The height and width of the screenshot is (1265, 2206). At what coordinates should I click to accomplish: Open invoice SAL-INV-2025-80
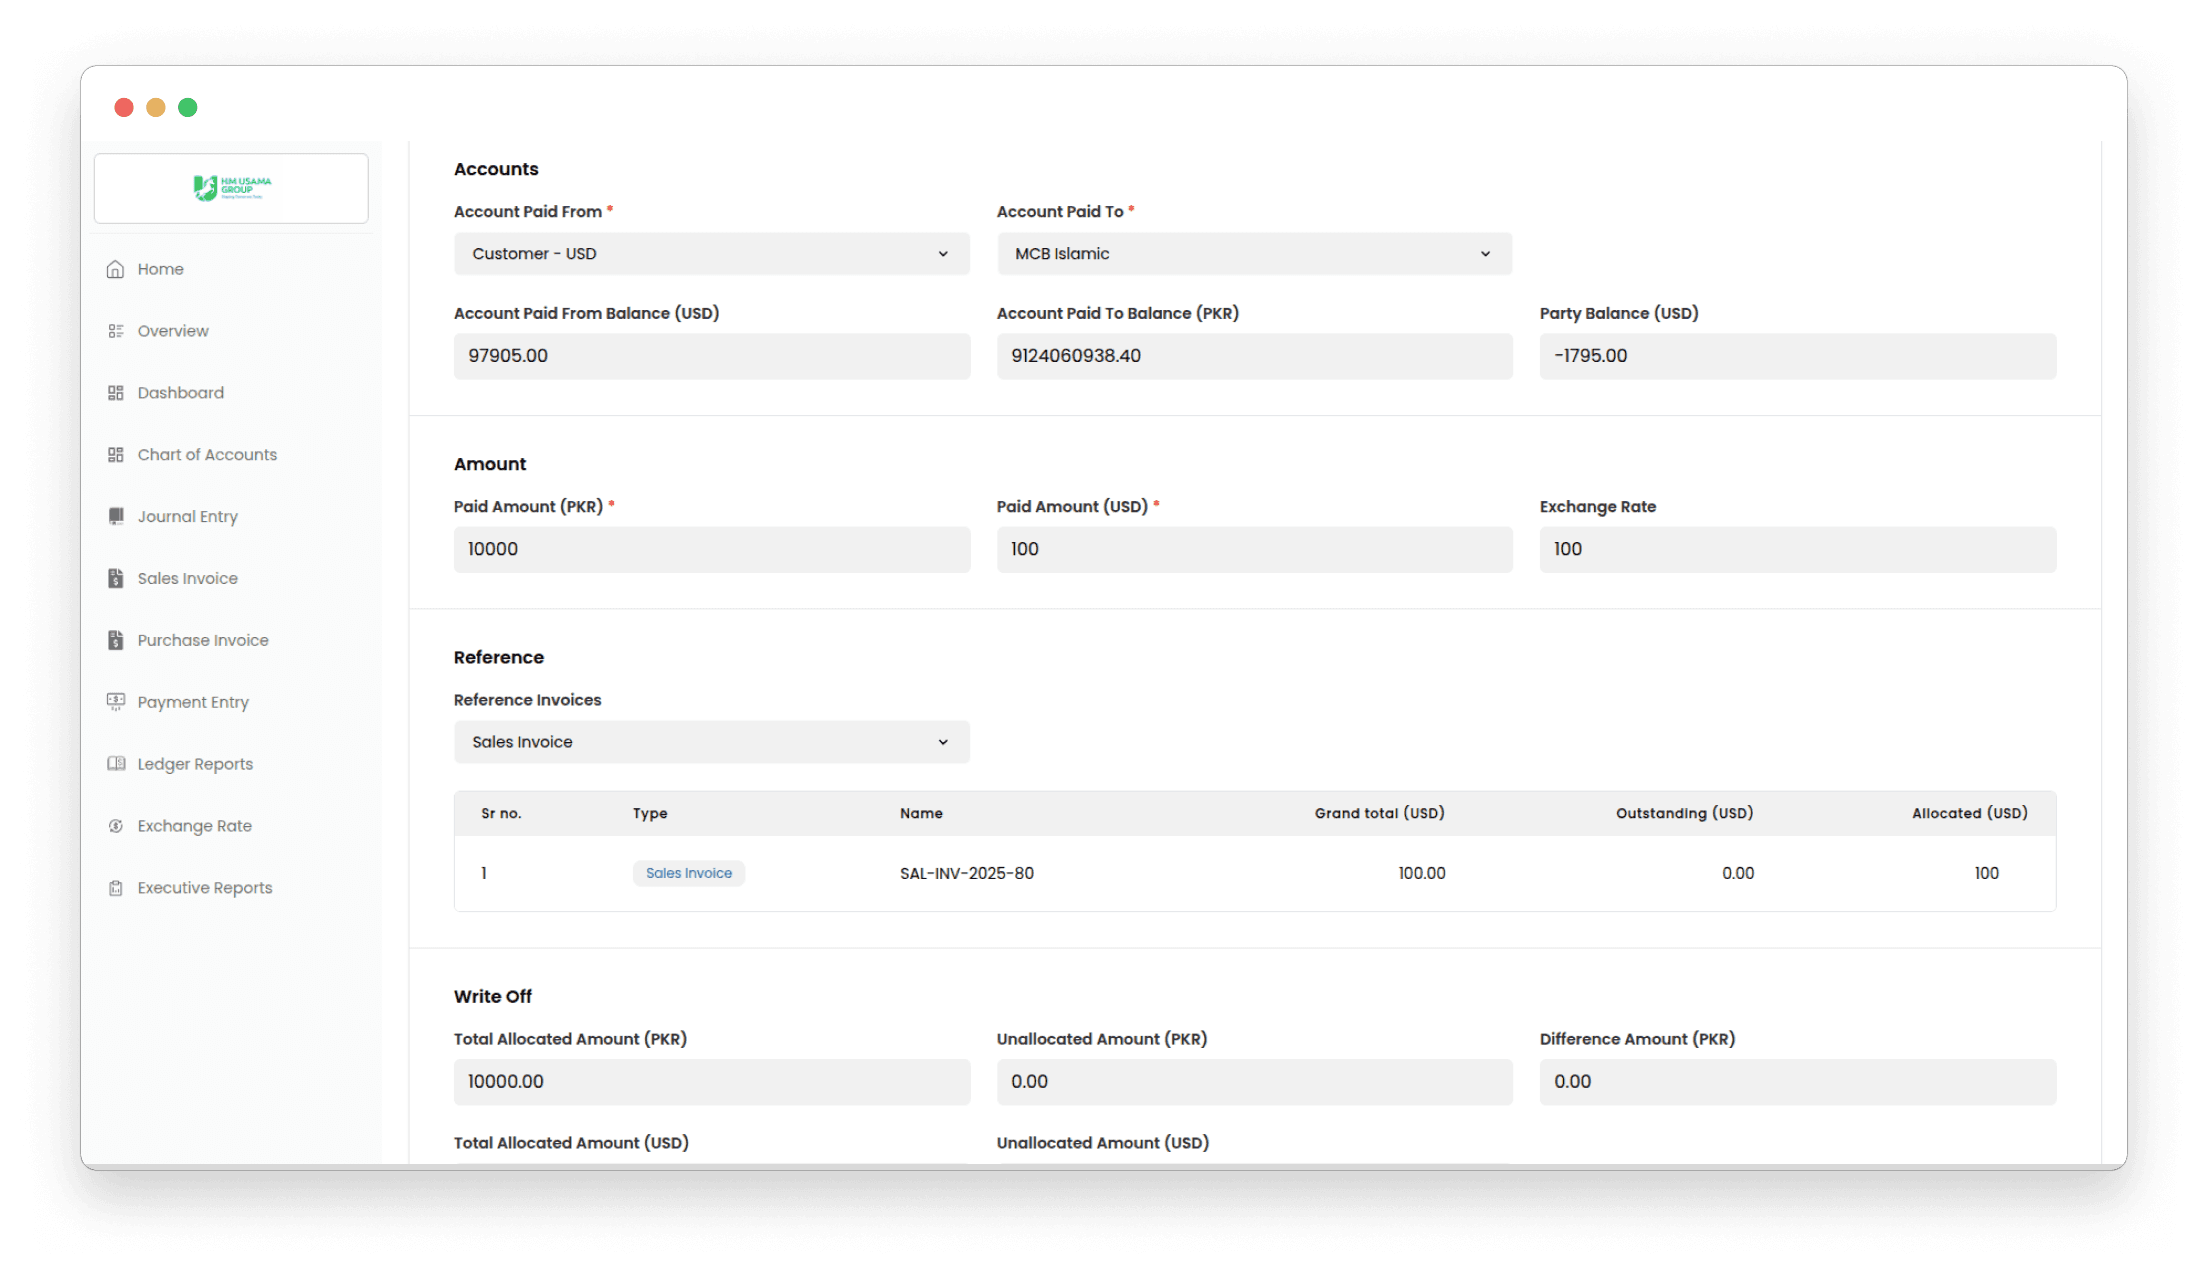(966, 872)
